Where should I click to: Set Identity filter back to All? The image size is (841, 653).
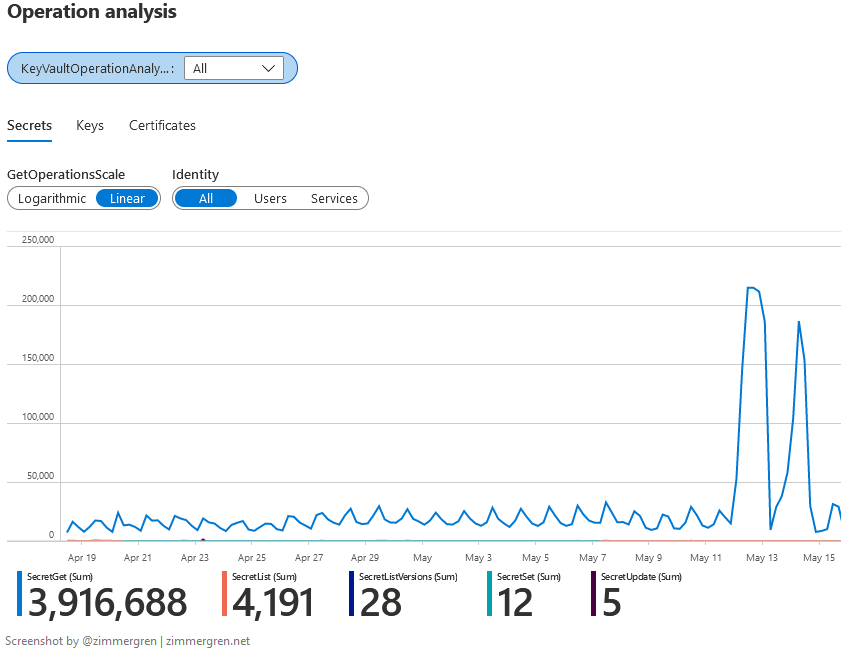[206, 198]
